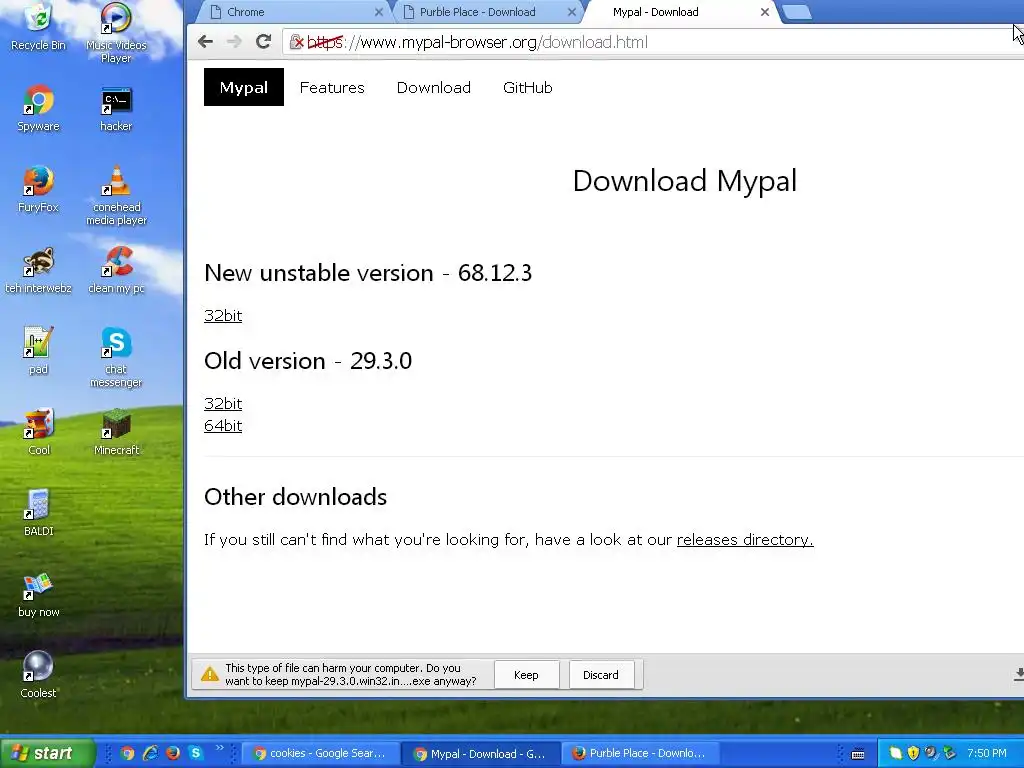Open the teh interwebz raccoon icon

point(39,270)
